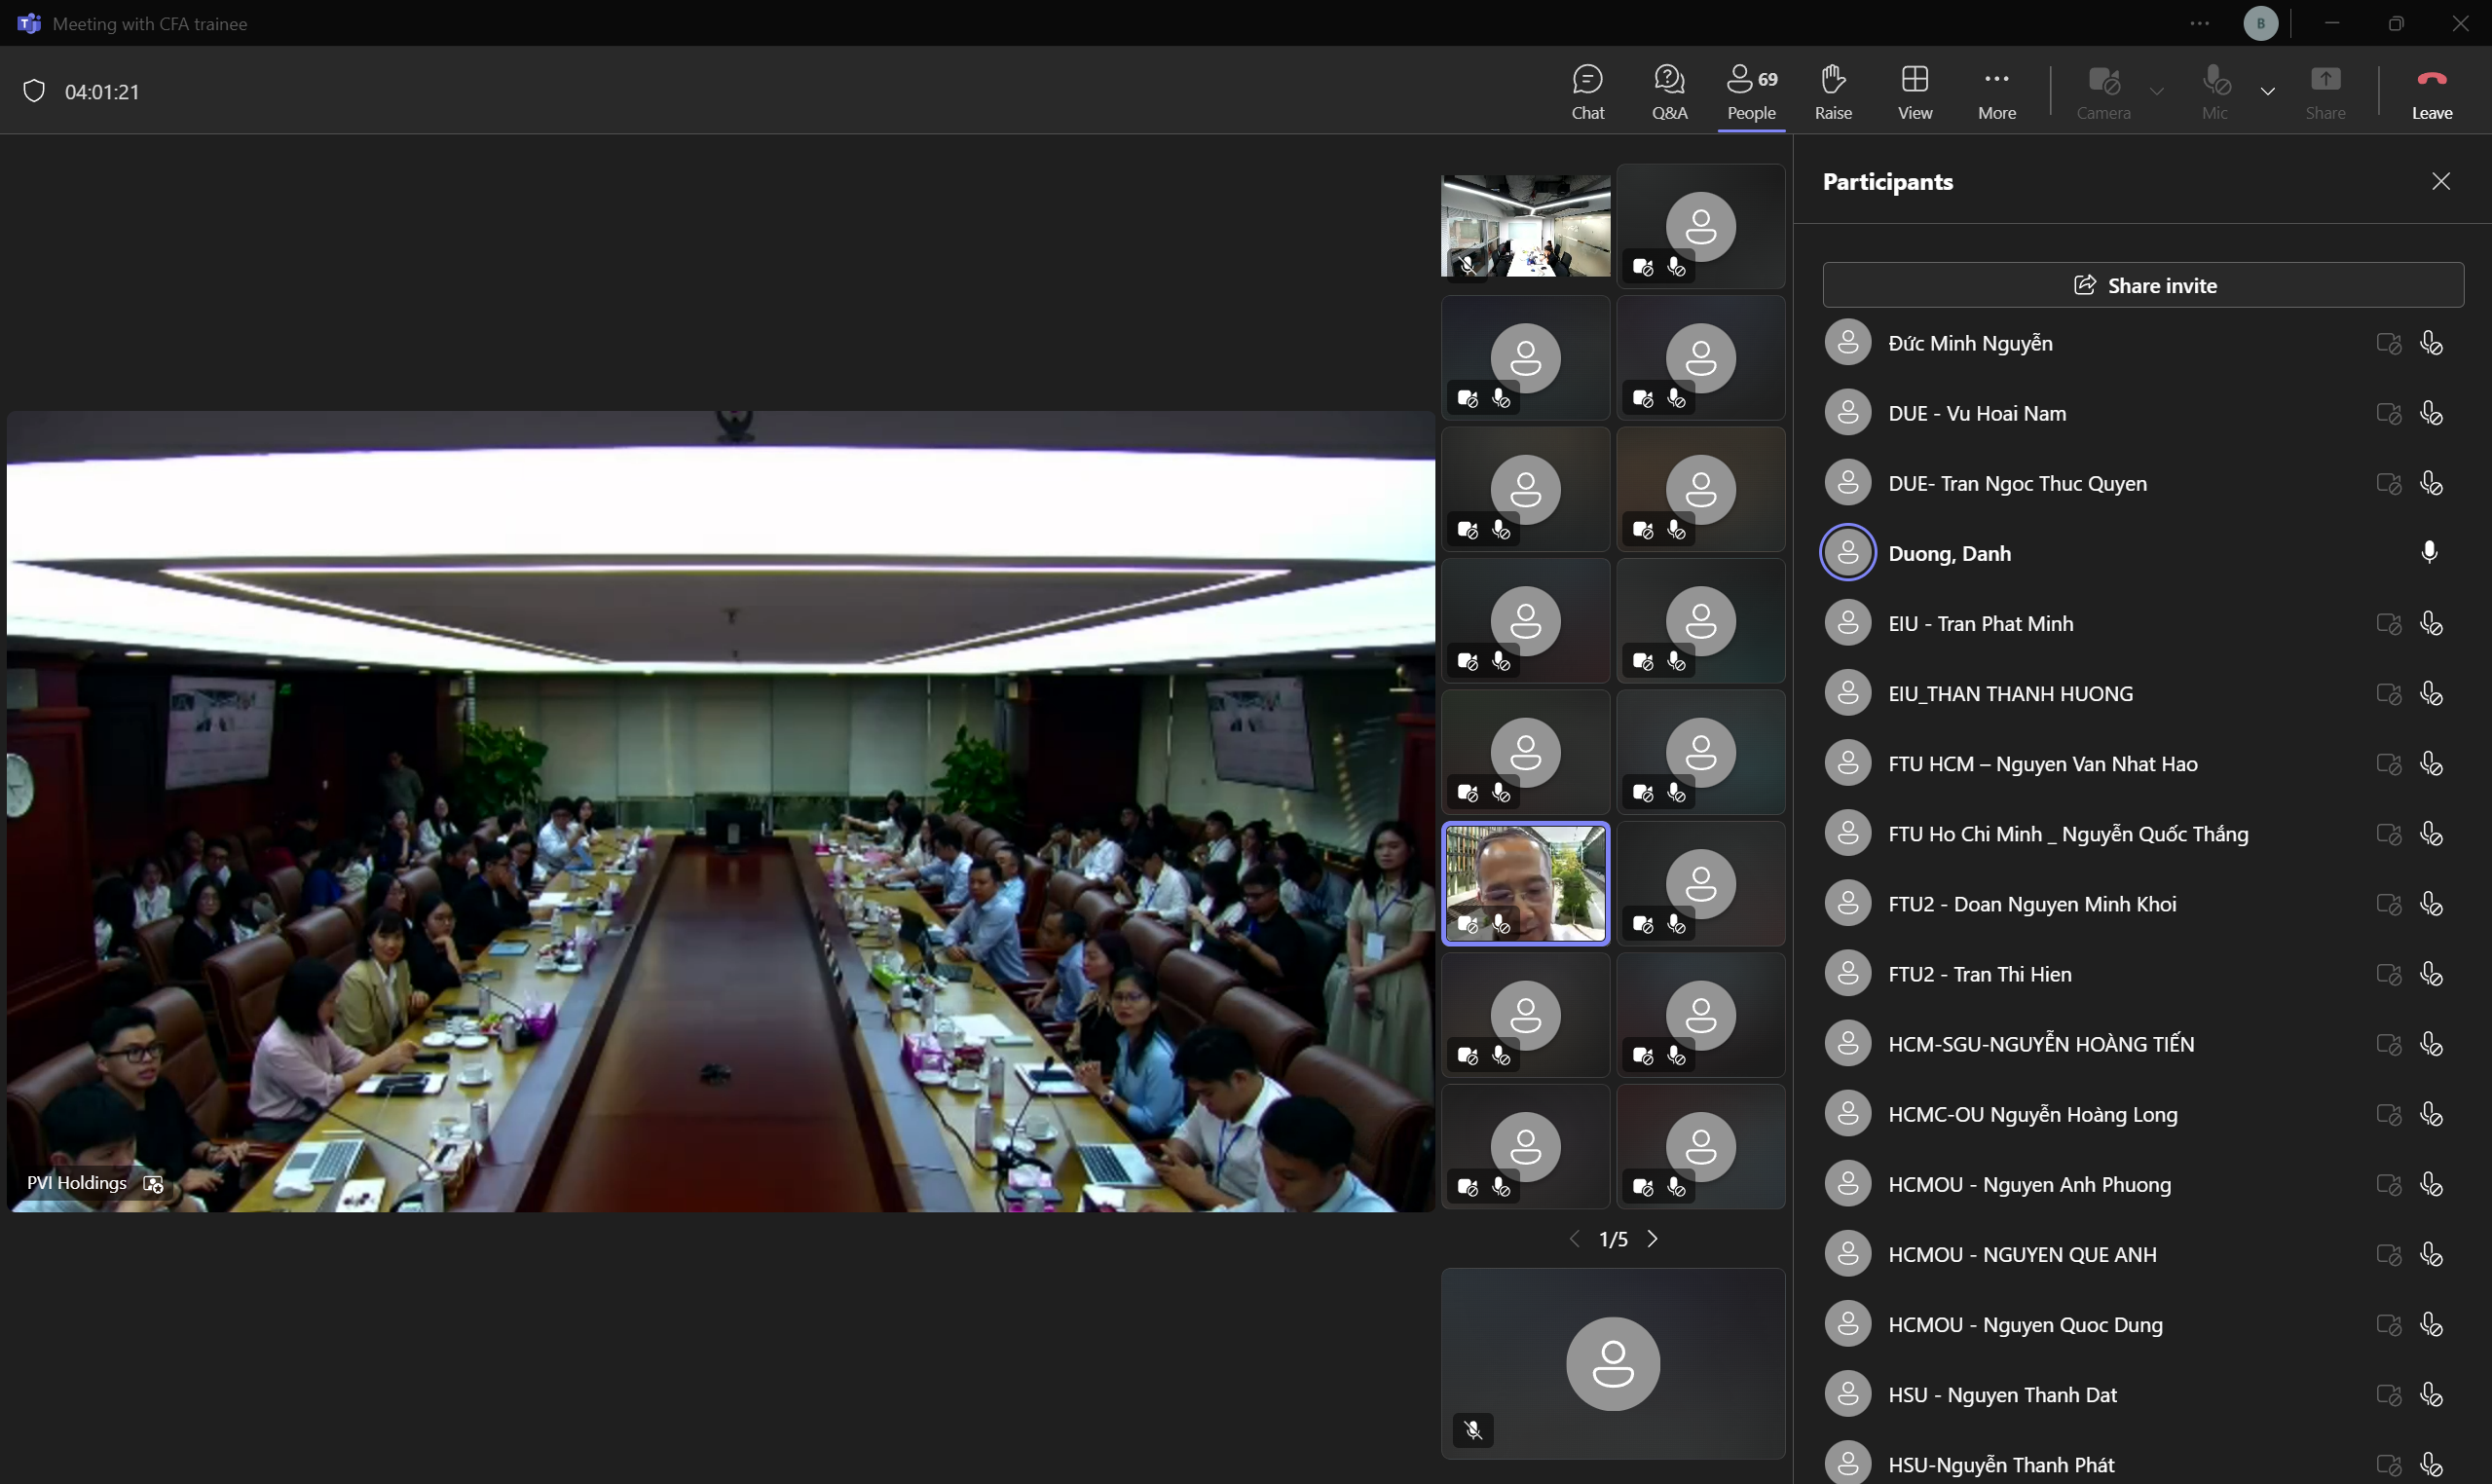
Task: Open the title bar settings ellipsis menu
Action: point(2199,23)
